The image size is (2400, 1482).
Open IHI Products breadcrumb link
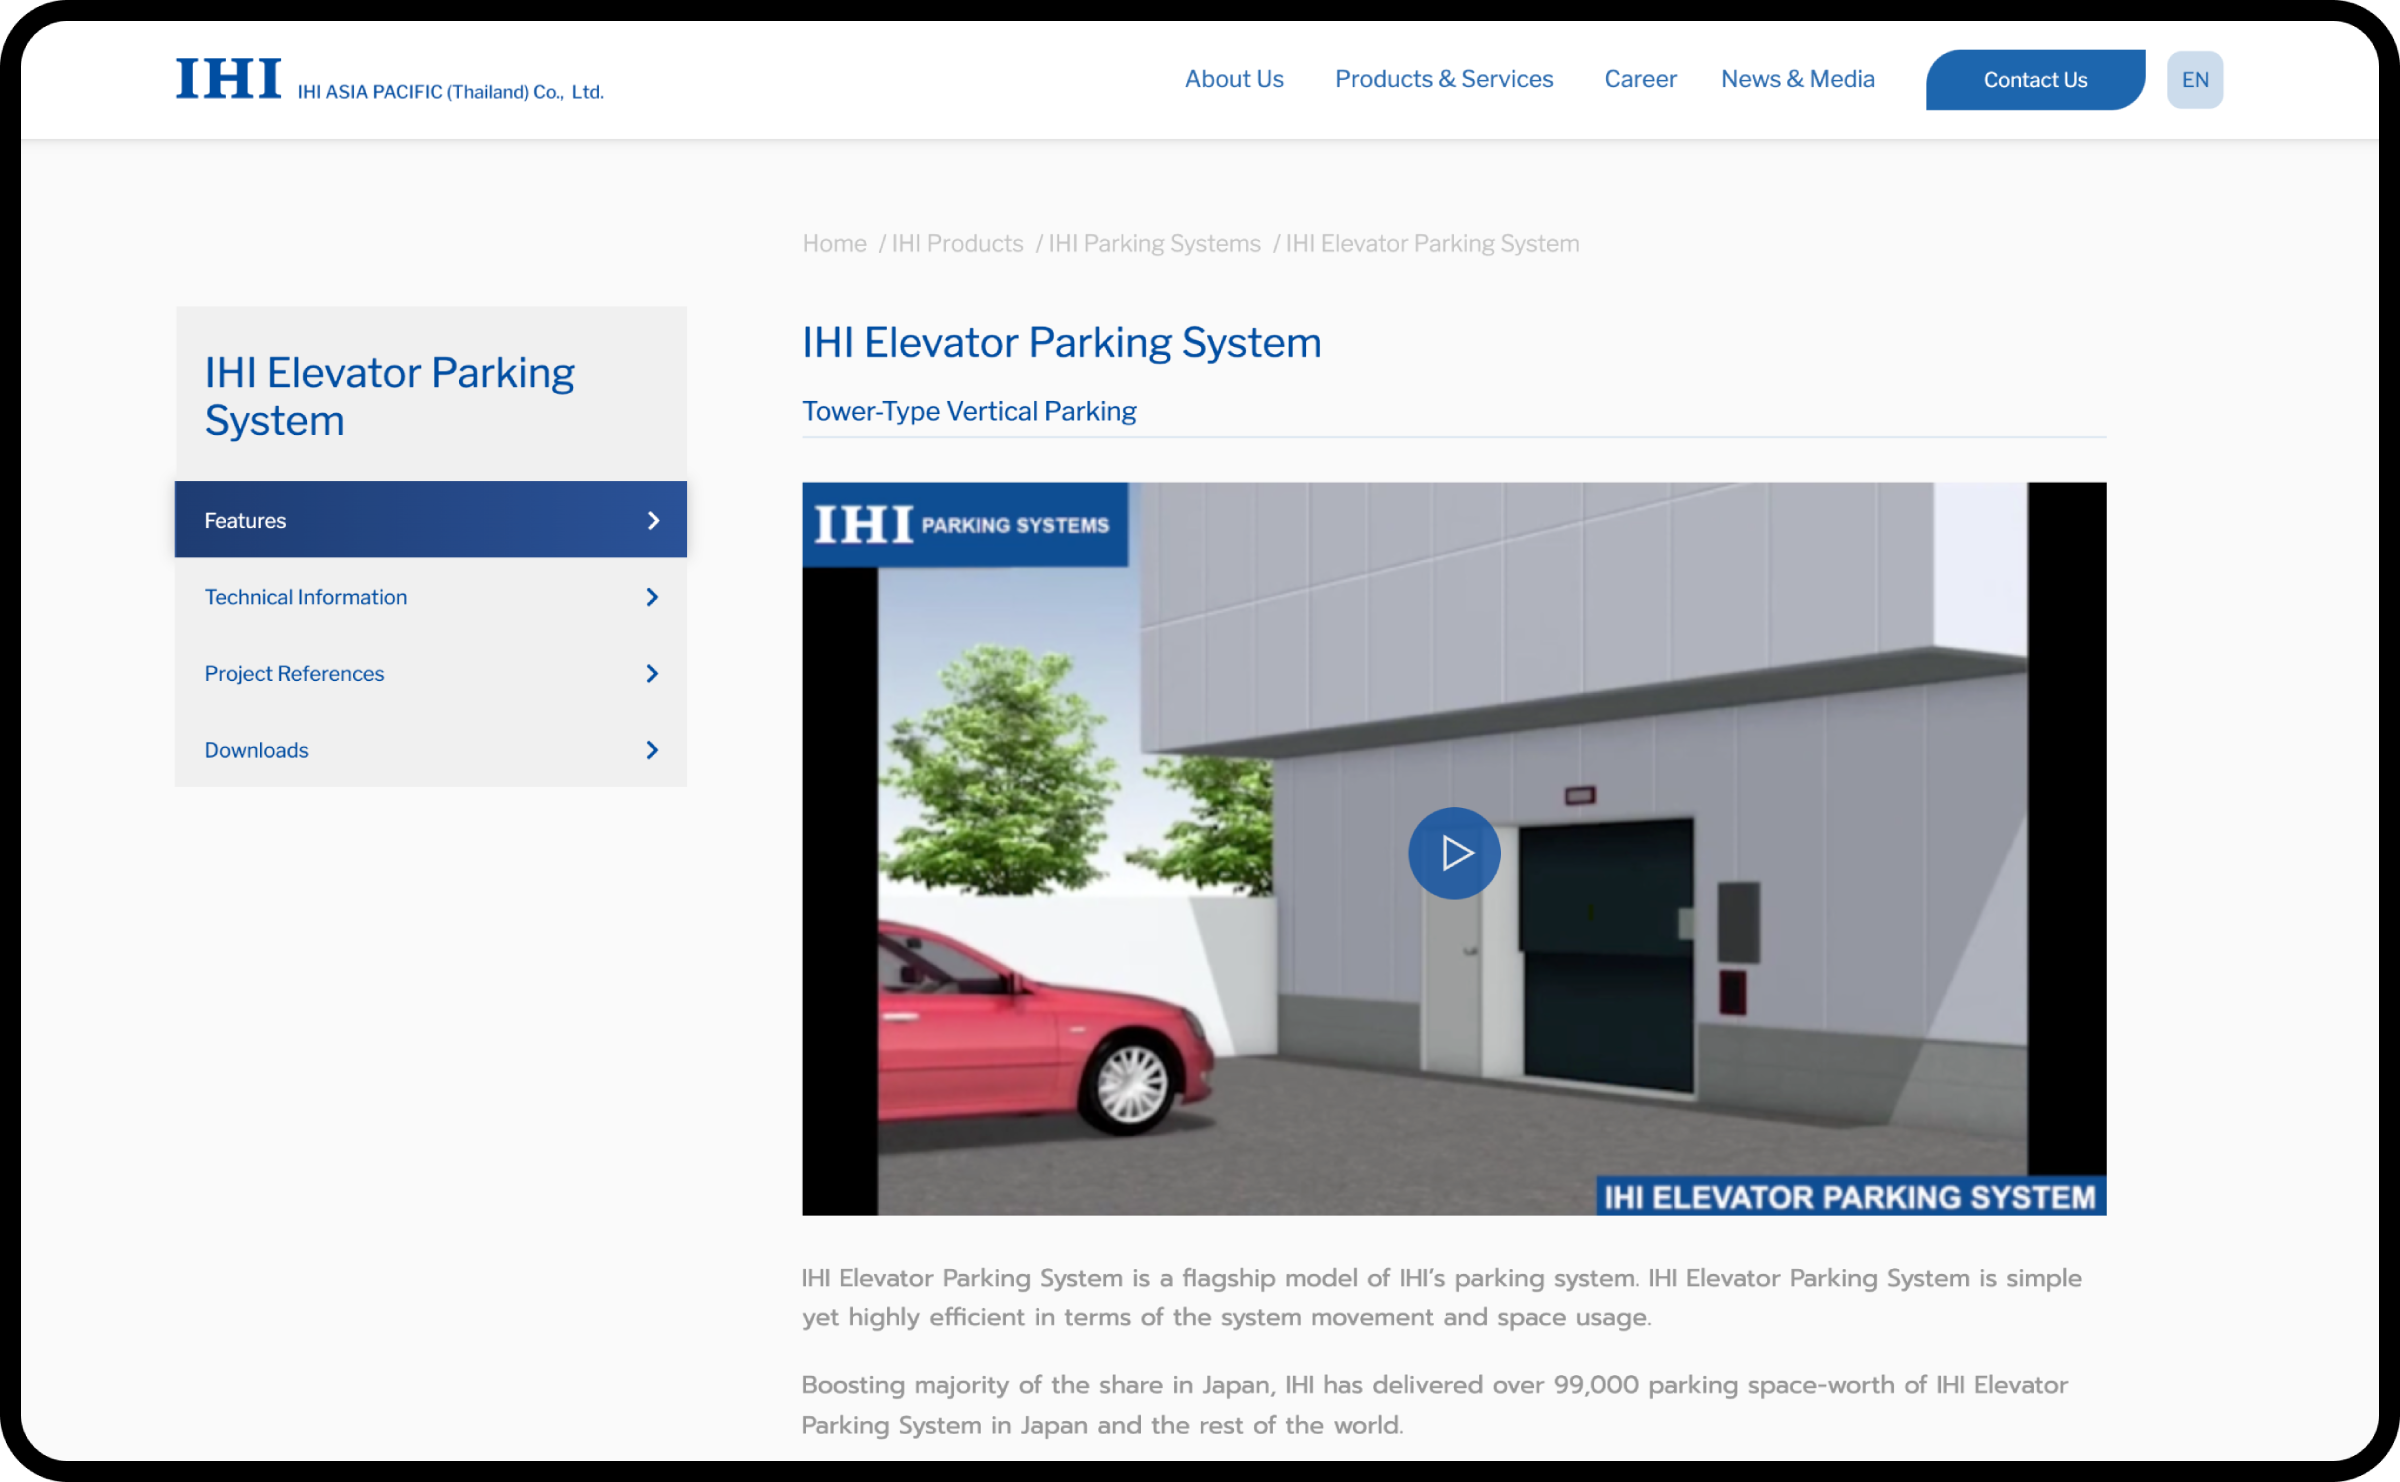coord(957,243)
